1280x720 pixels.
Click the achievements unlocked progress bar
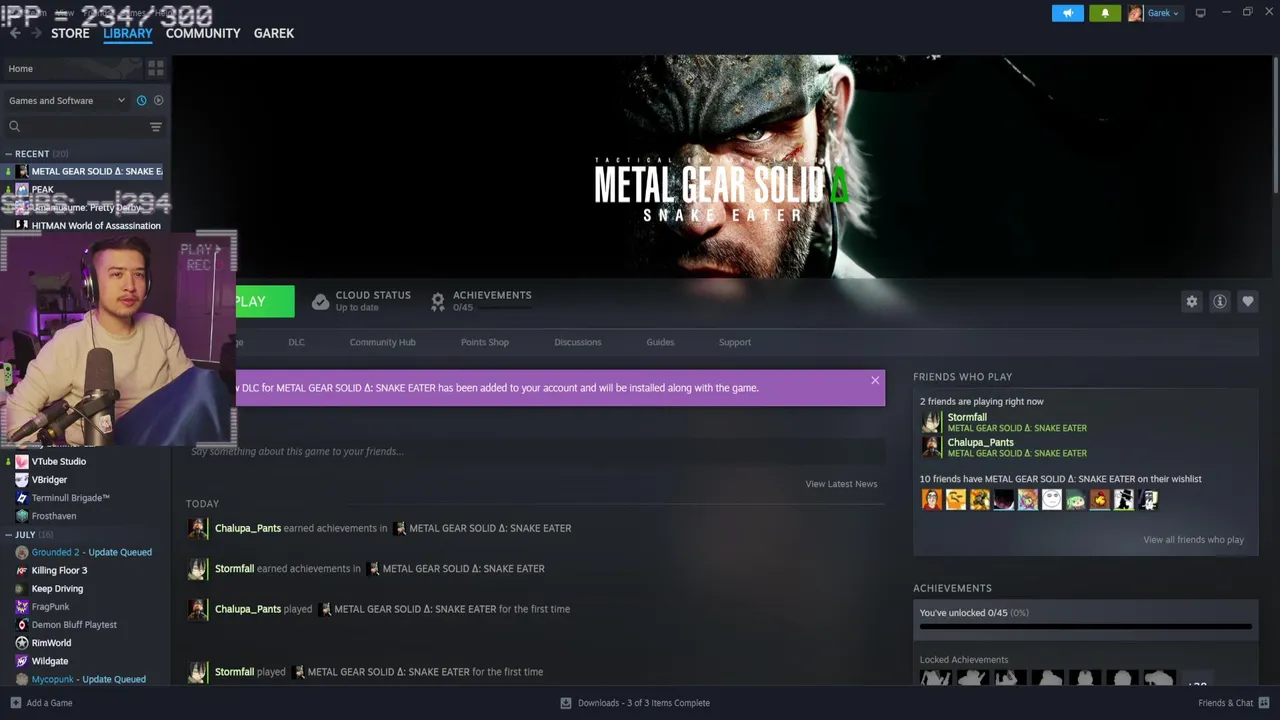1085,627
